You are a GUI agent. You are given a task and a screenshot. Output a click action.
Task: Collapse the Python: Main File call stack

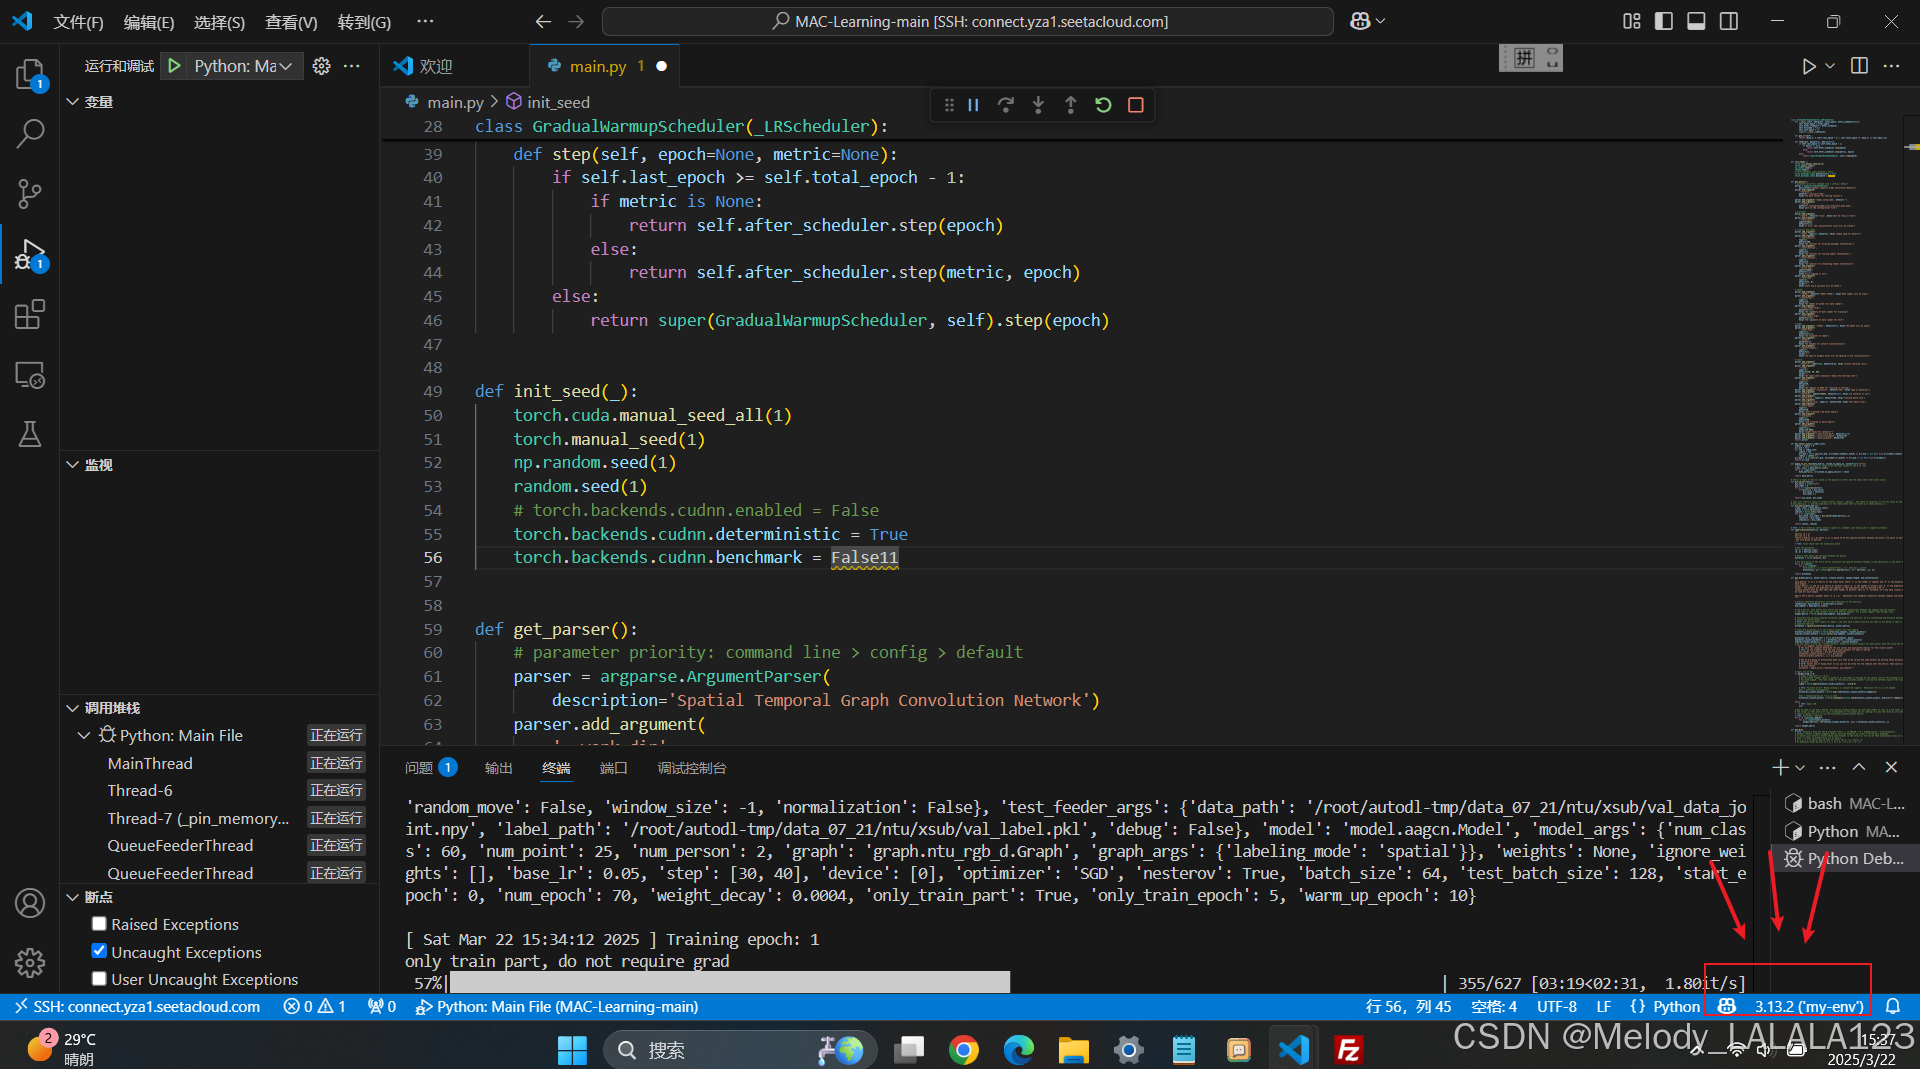84,735
